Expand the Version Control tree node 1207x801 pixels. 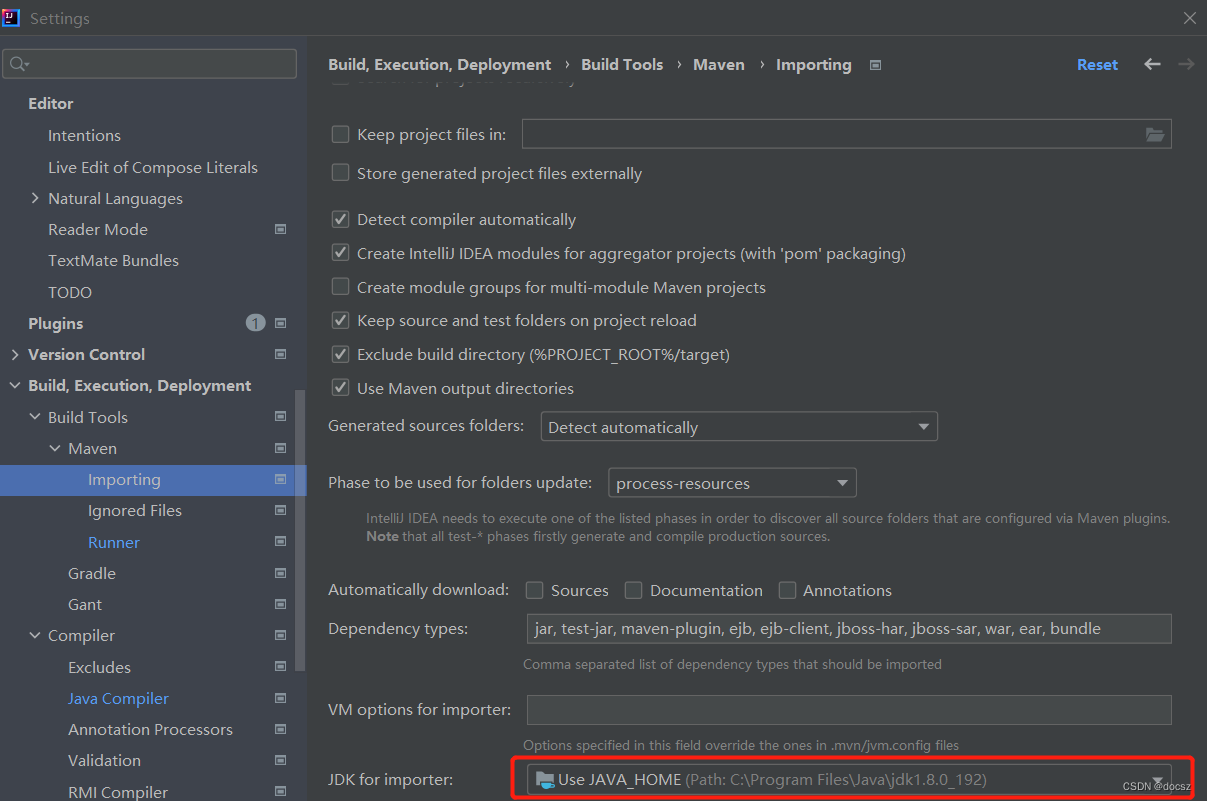coord(14,354)
